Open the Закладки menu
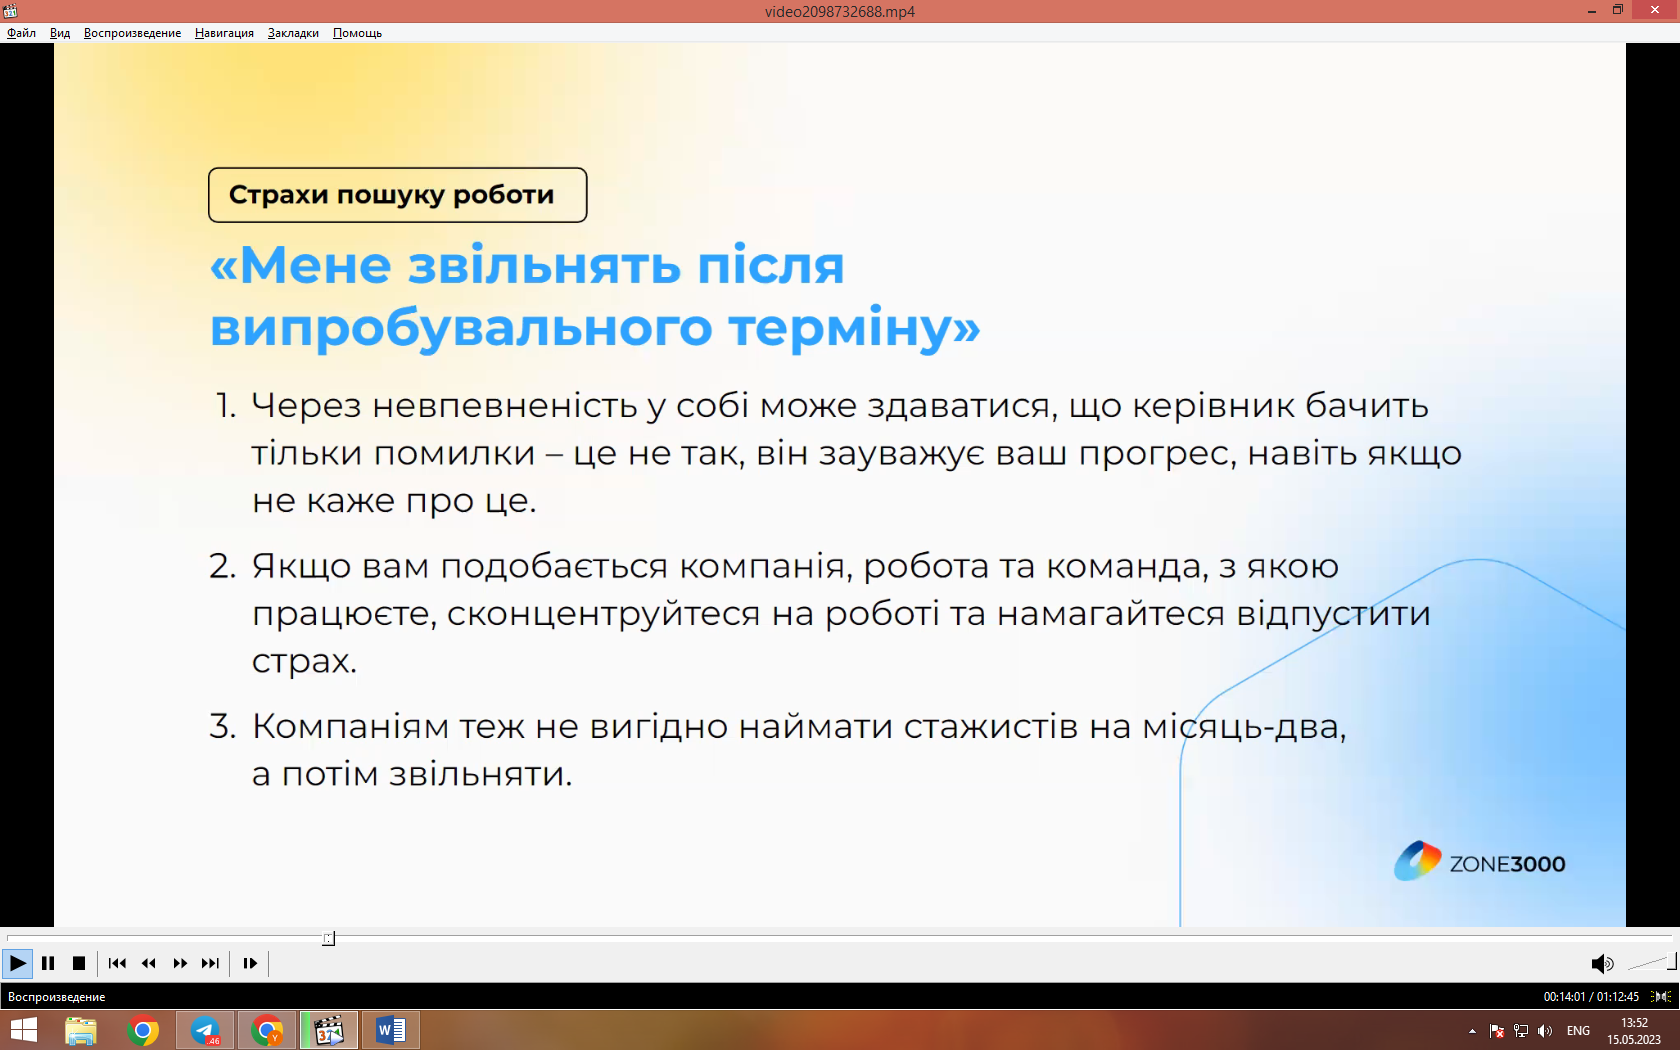The width and height of the screenshot is (1680, 1050). click(293, 33)
